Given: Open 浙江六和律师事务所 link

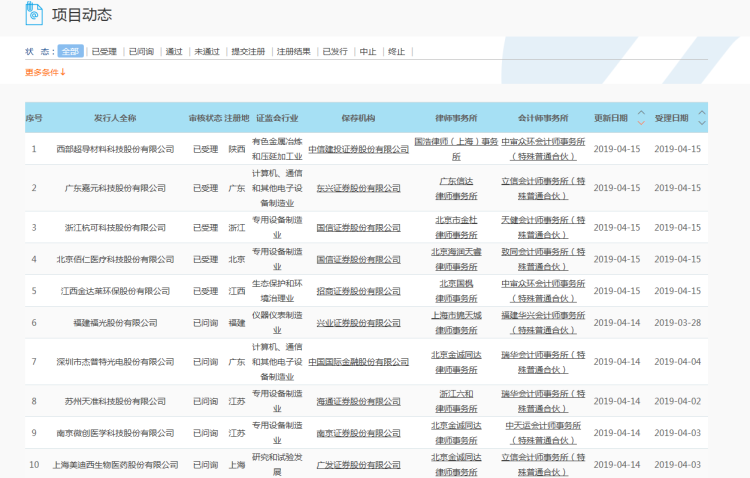Looking at the screenshot, I should (x=456, y=401).
